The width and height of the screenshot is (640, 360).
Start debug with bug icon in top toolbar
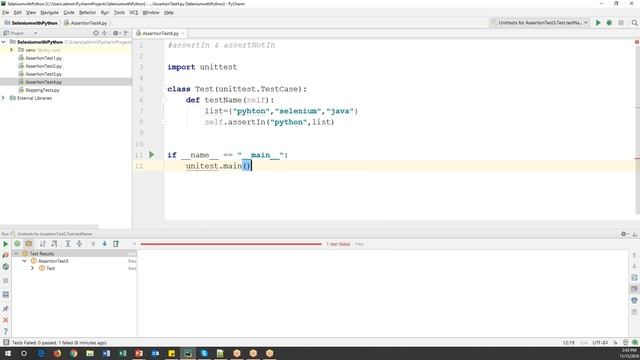point(609,23)
